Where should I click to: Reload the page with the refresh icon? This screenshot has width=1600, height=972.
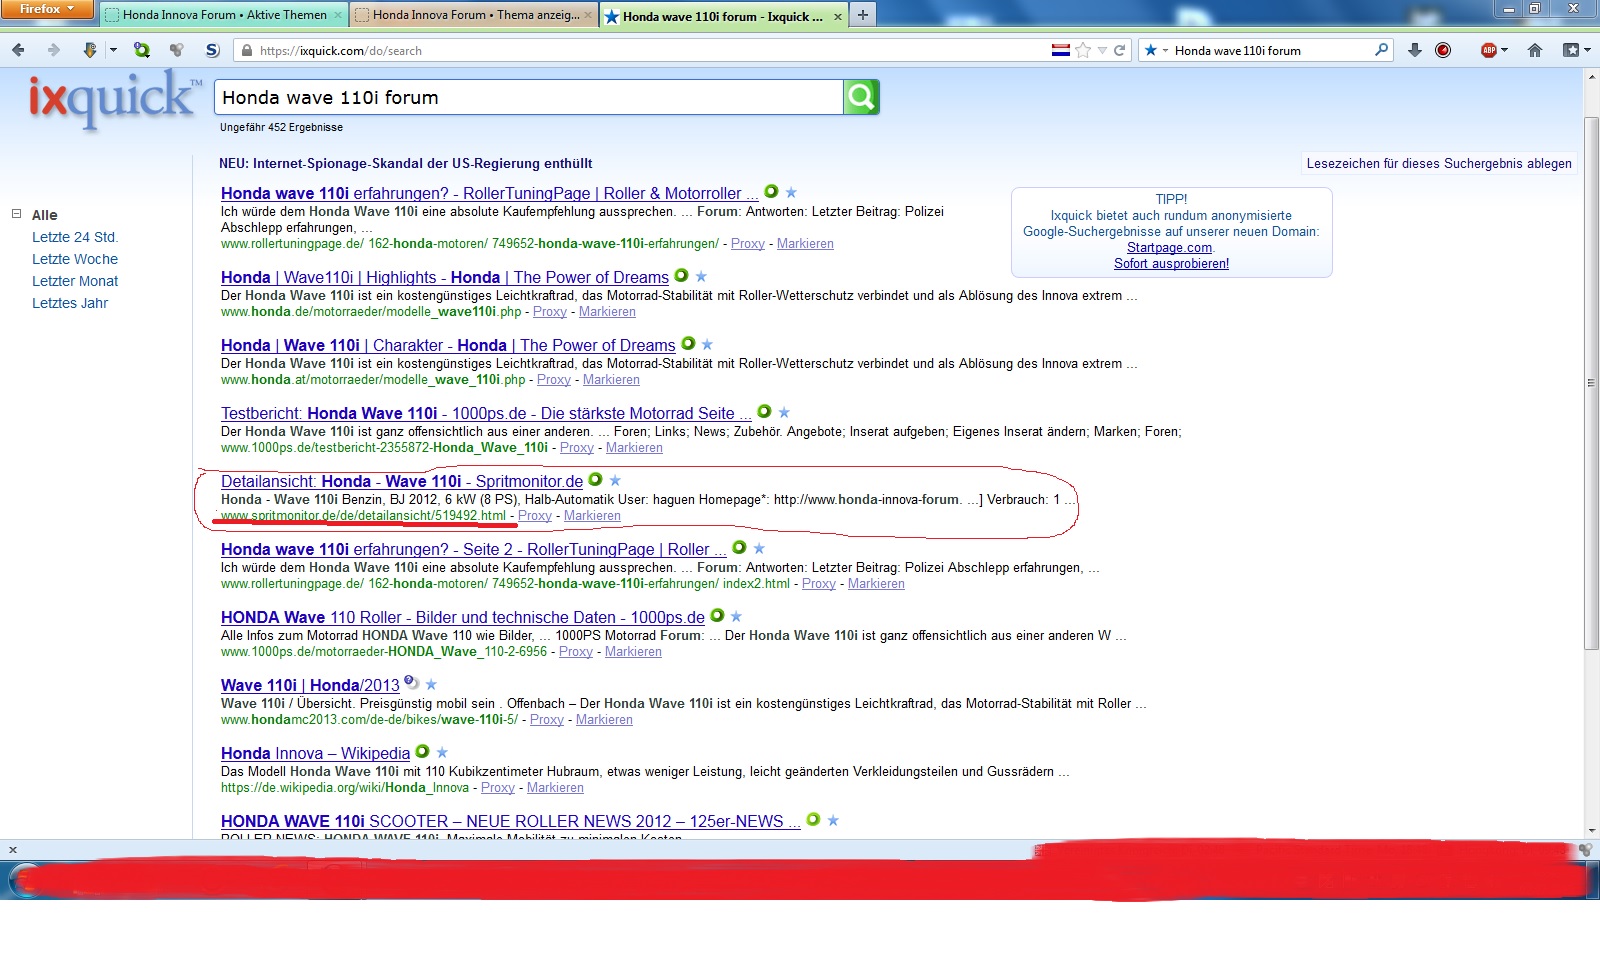click(x=1120, y=50)
